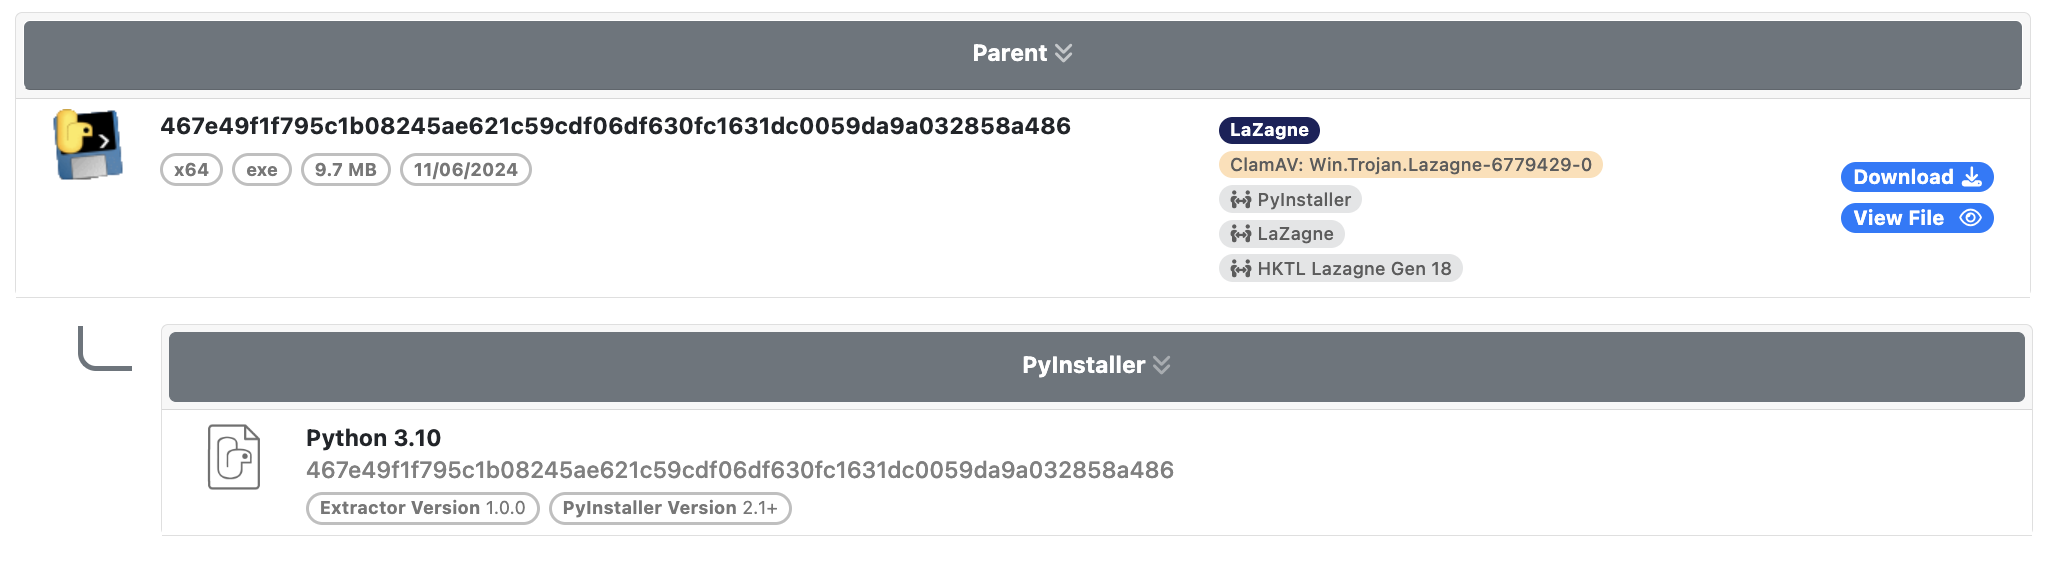2052x582 pixels.
Task: Click the 9.7 MB size tag
Action: point(345,170)
